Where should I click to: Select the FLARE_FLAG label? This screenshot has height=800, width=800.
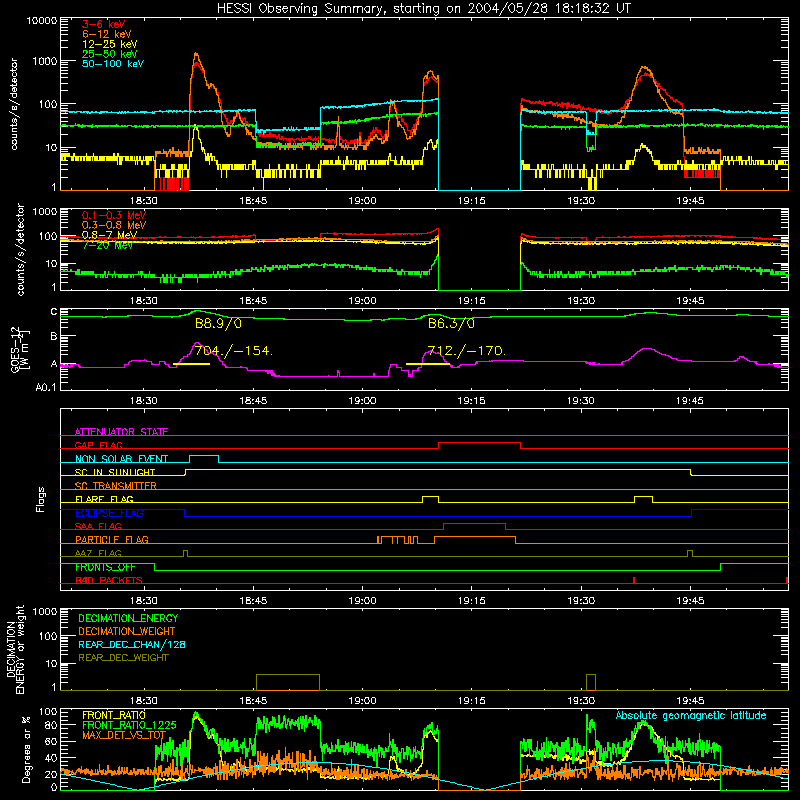click(x=104, y=499)
